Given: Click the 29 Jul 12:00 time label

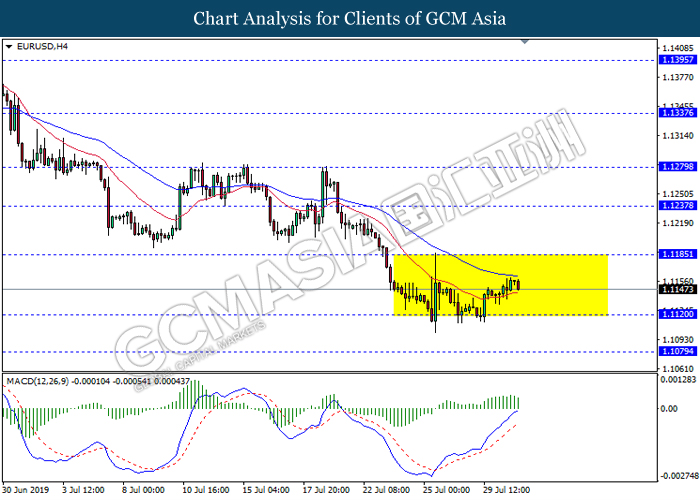Looking at the screenshot, I should pos(506,490).
